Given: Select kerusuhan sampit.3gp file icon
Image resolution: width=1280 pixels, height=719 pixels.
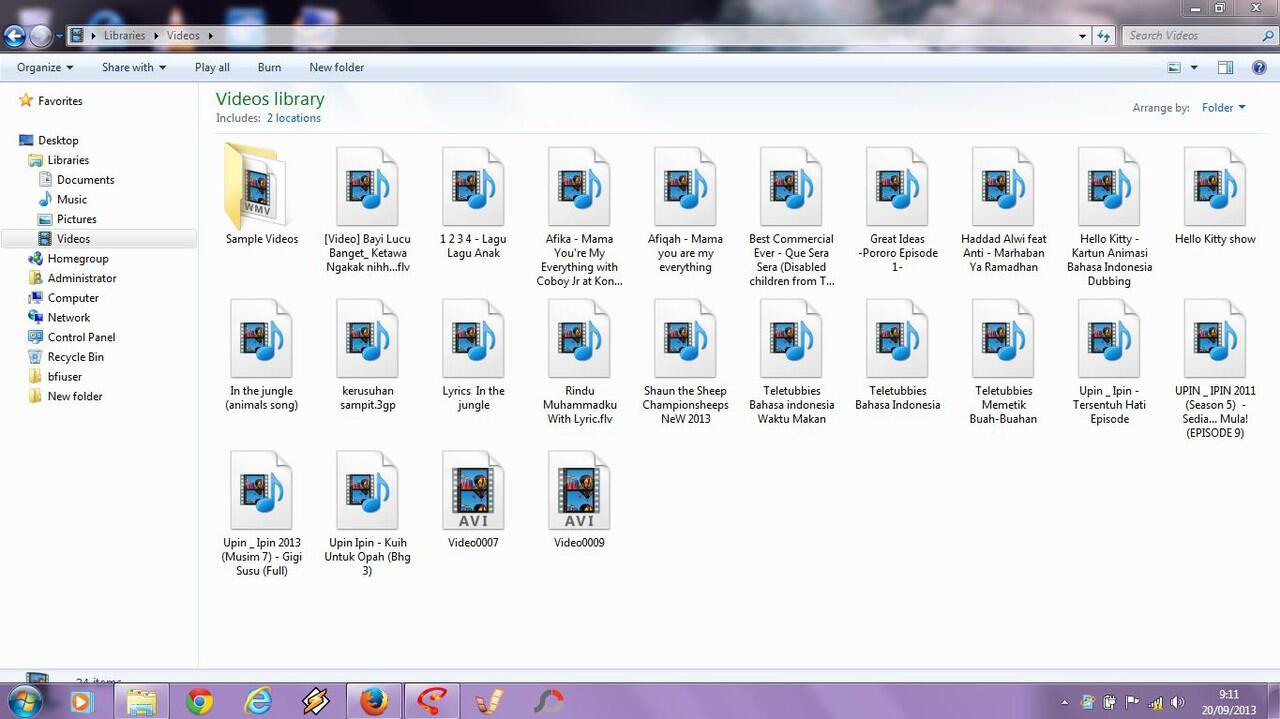Looking at the screenshot, I should tap(367, 339).
